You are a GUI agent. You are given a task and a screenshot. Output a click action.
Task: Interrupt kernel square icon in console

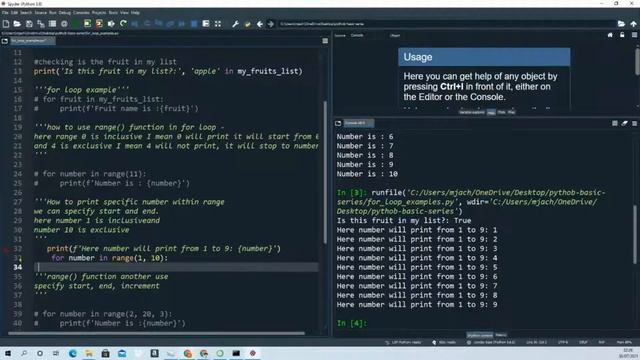(x=615, y=123)
